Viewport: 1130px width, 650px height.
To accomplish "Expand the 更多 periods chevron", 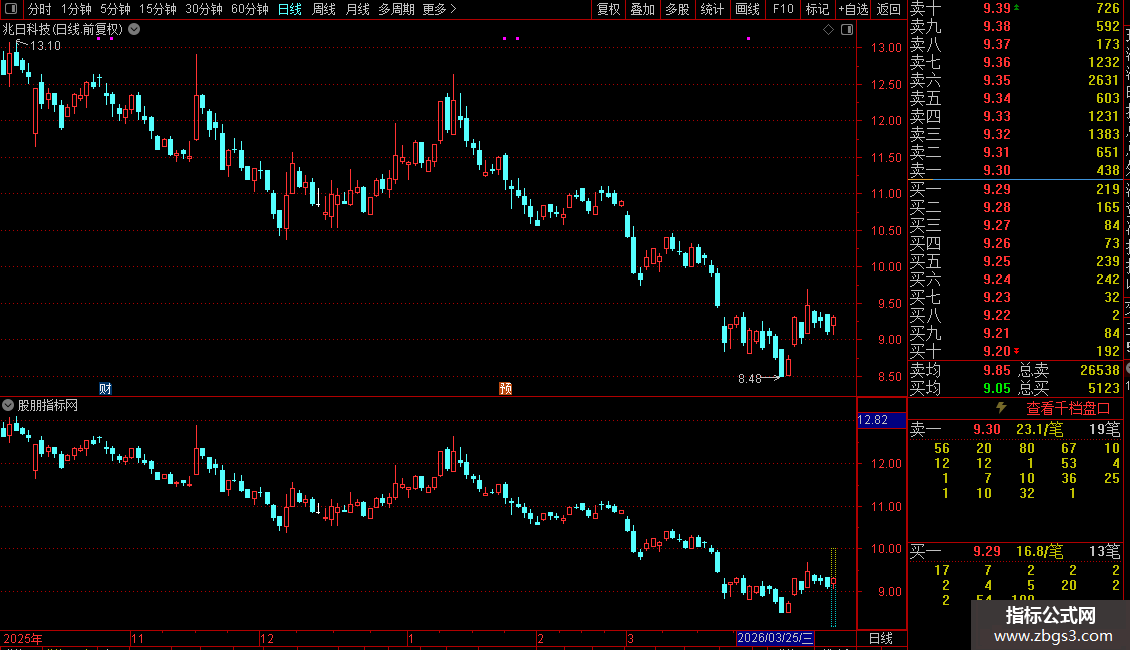I will [x=453, y=9].
